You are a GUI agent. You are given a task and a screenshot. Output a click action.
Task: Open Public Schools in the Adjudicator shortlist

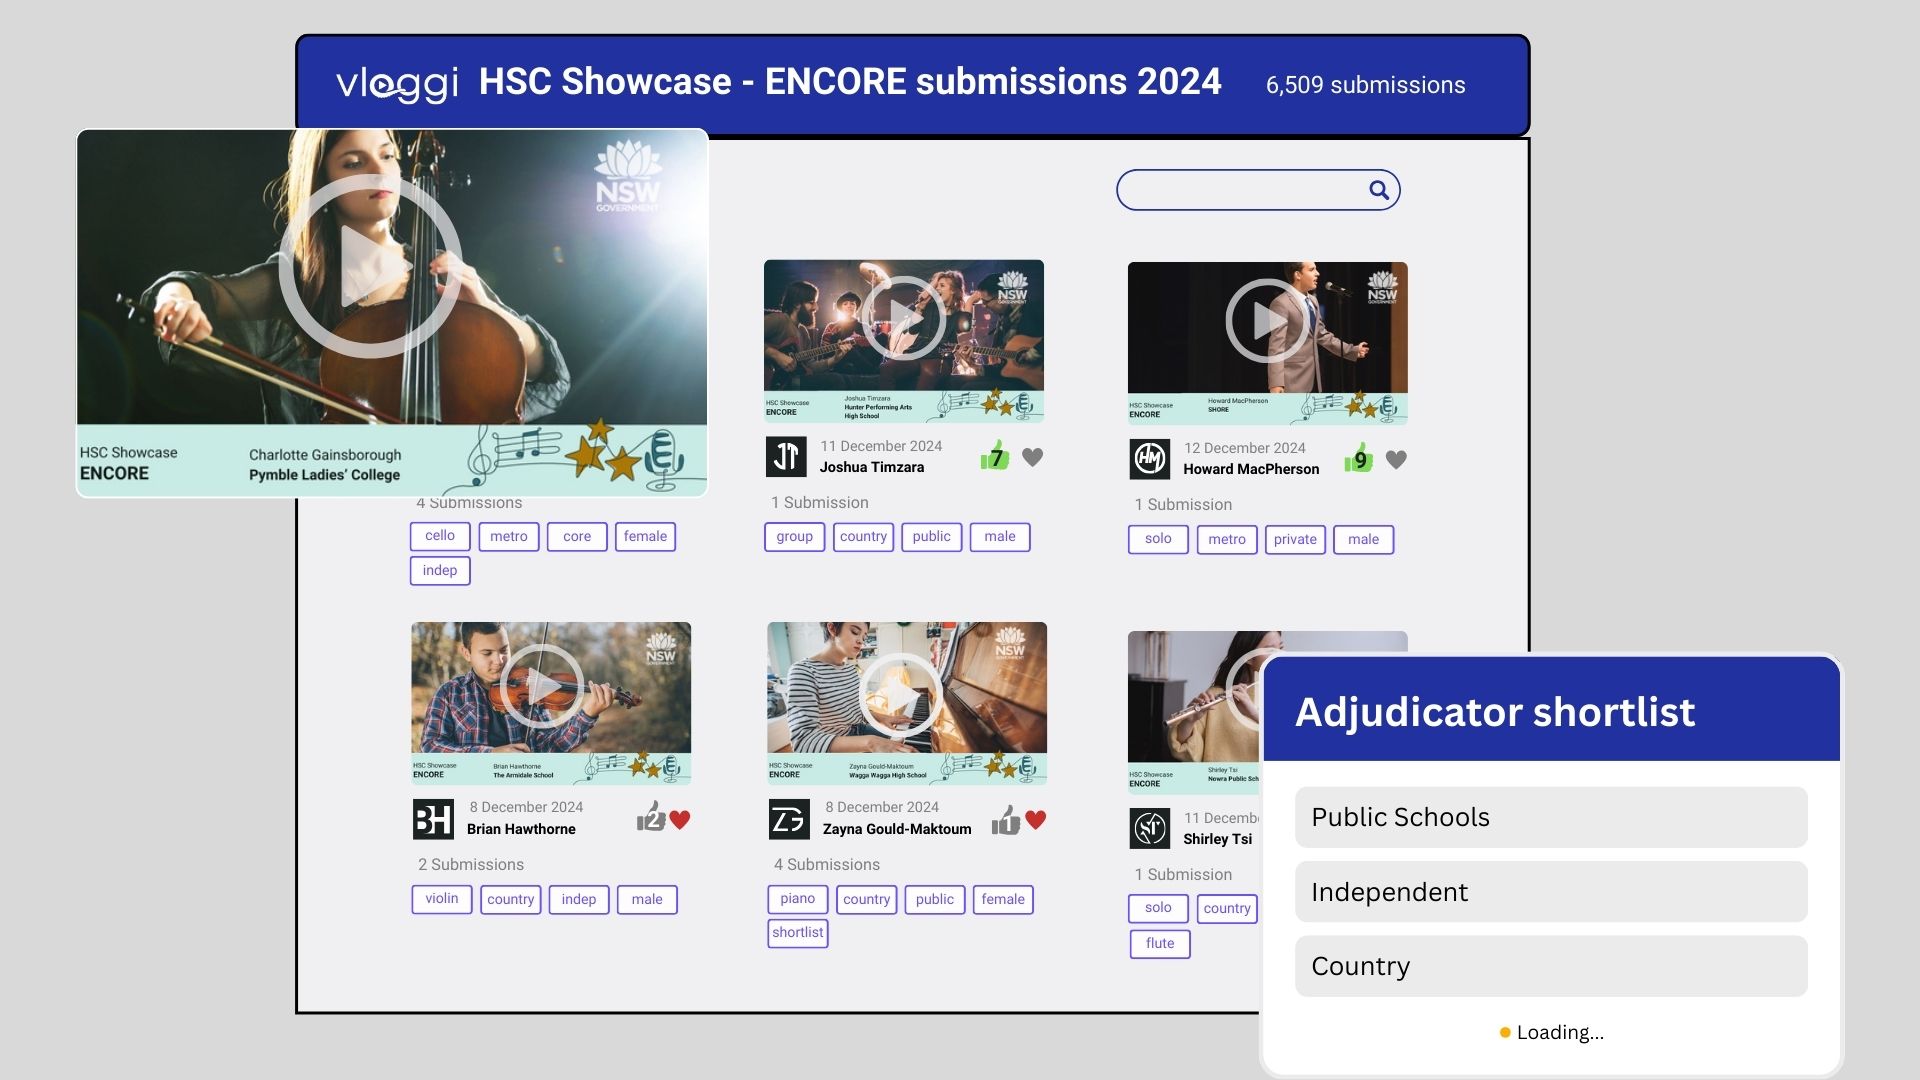[x=1551, y=817]
